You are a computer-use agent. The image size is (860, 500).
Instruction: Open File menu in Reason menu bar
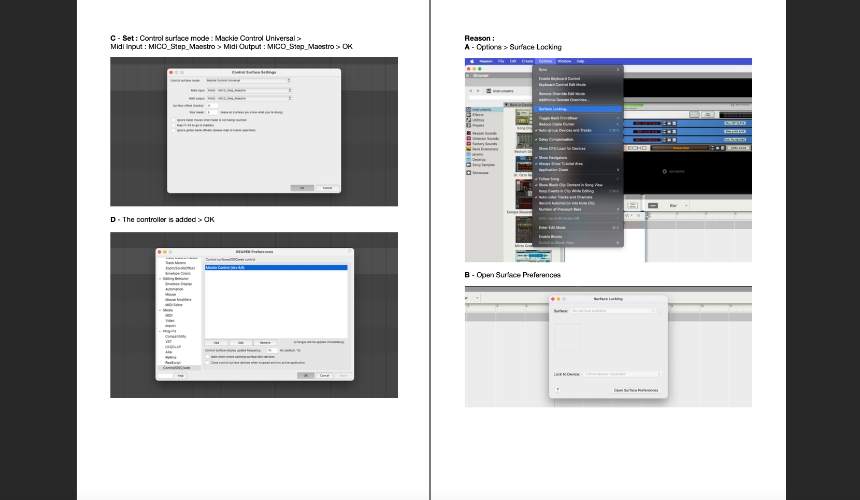click(501, 61)
